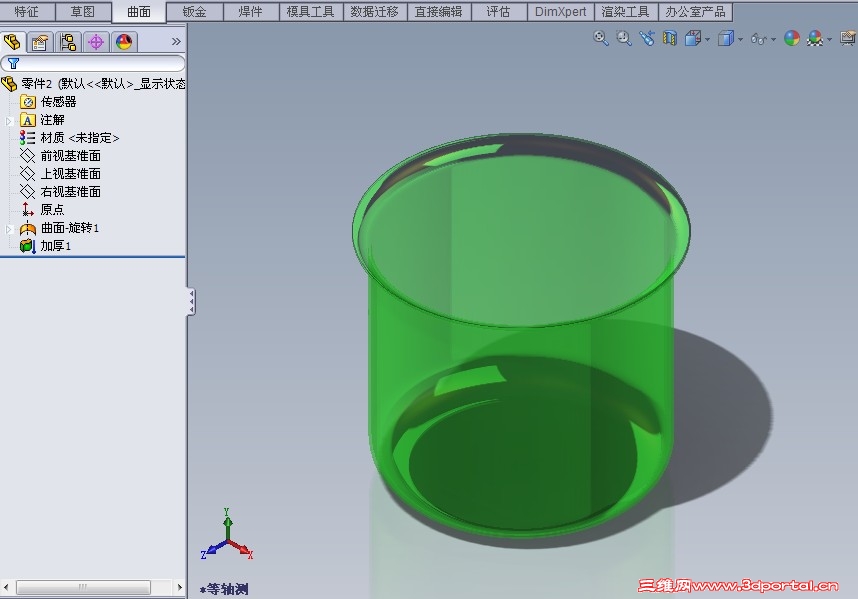Click the 右视基准面 plane icon
Image resolution: width=858 pixels, height=599 pixels.
pyautogui.click(x=27, y=192)
